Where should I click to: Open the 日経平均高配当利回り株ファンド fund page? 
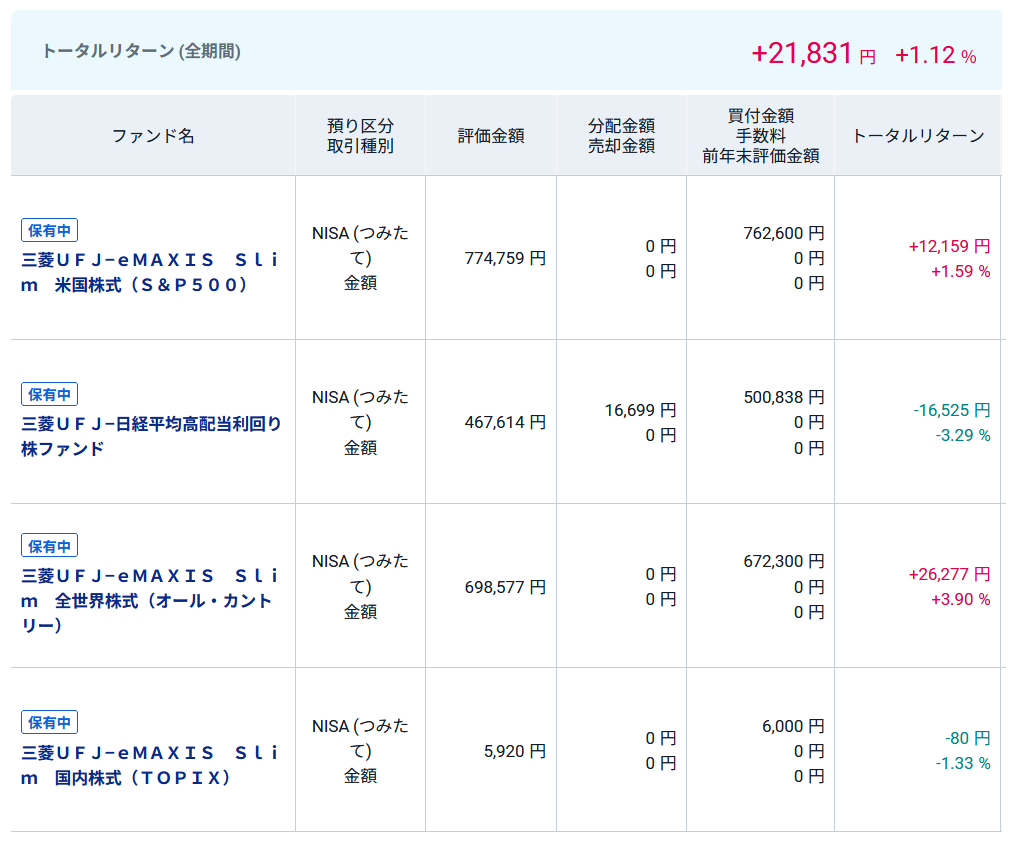[150, 436]
